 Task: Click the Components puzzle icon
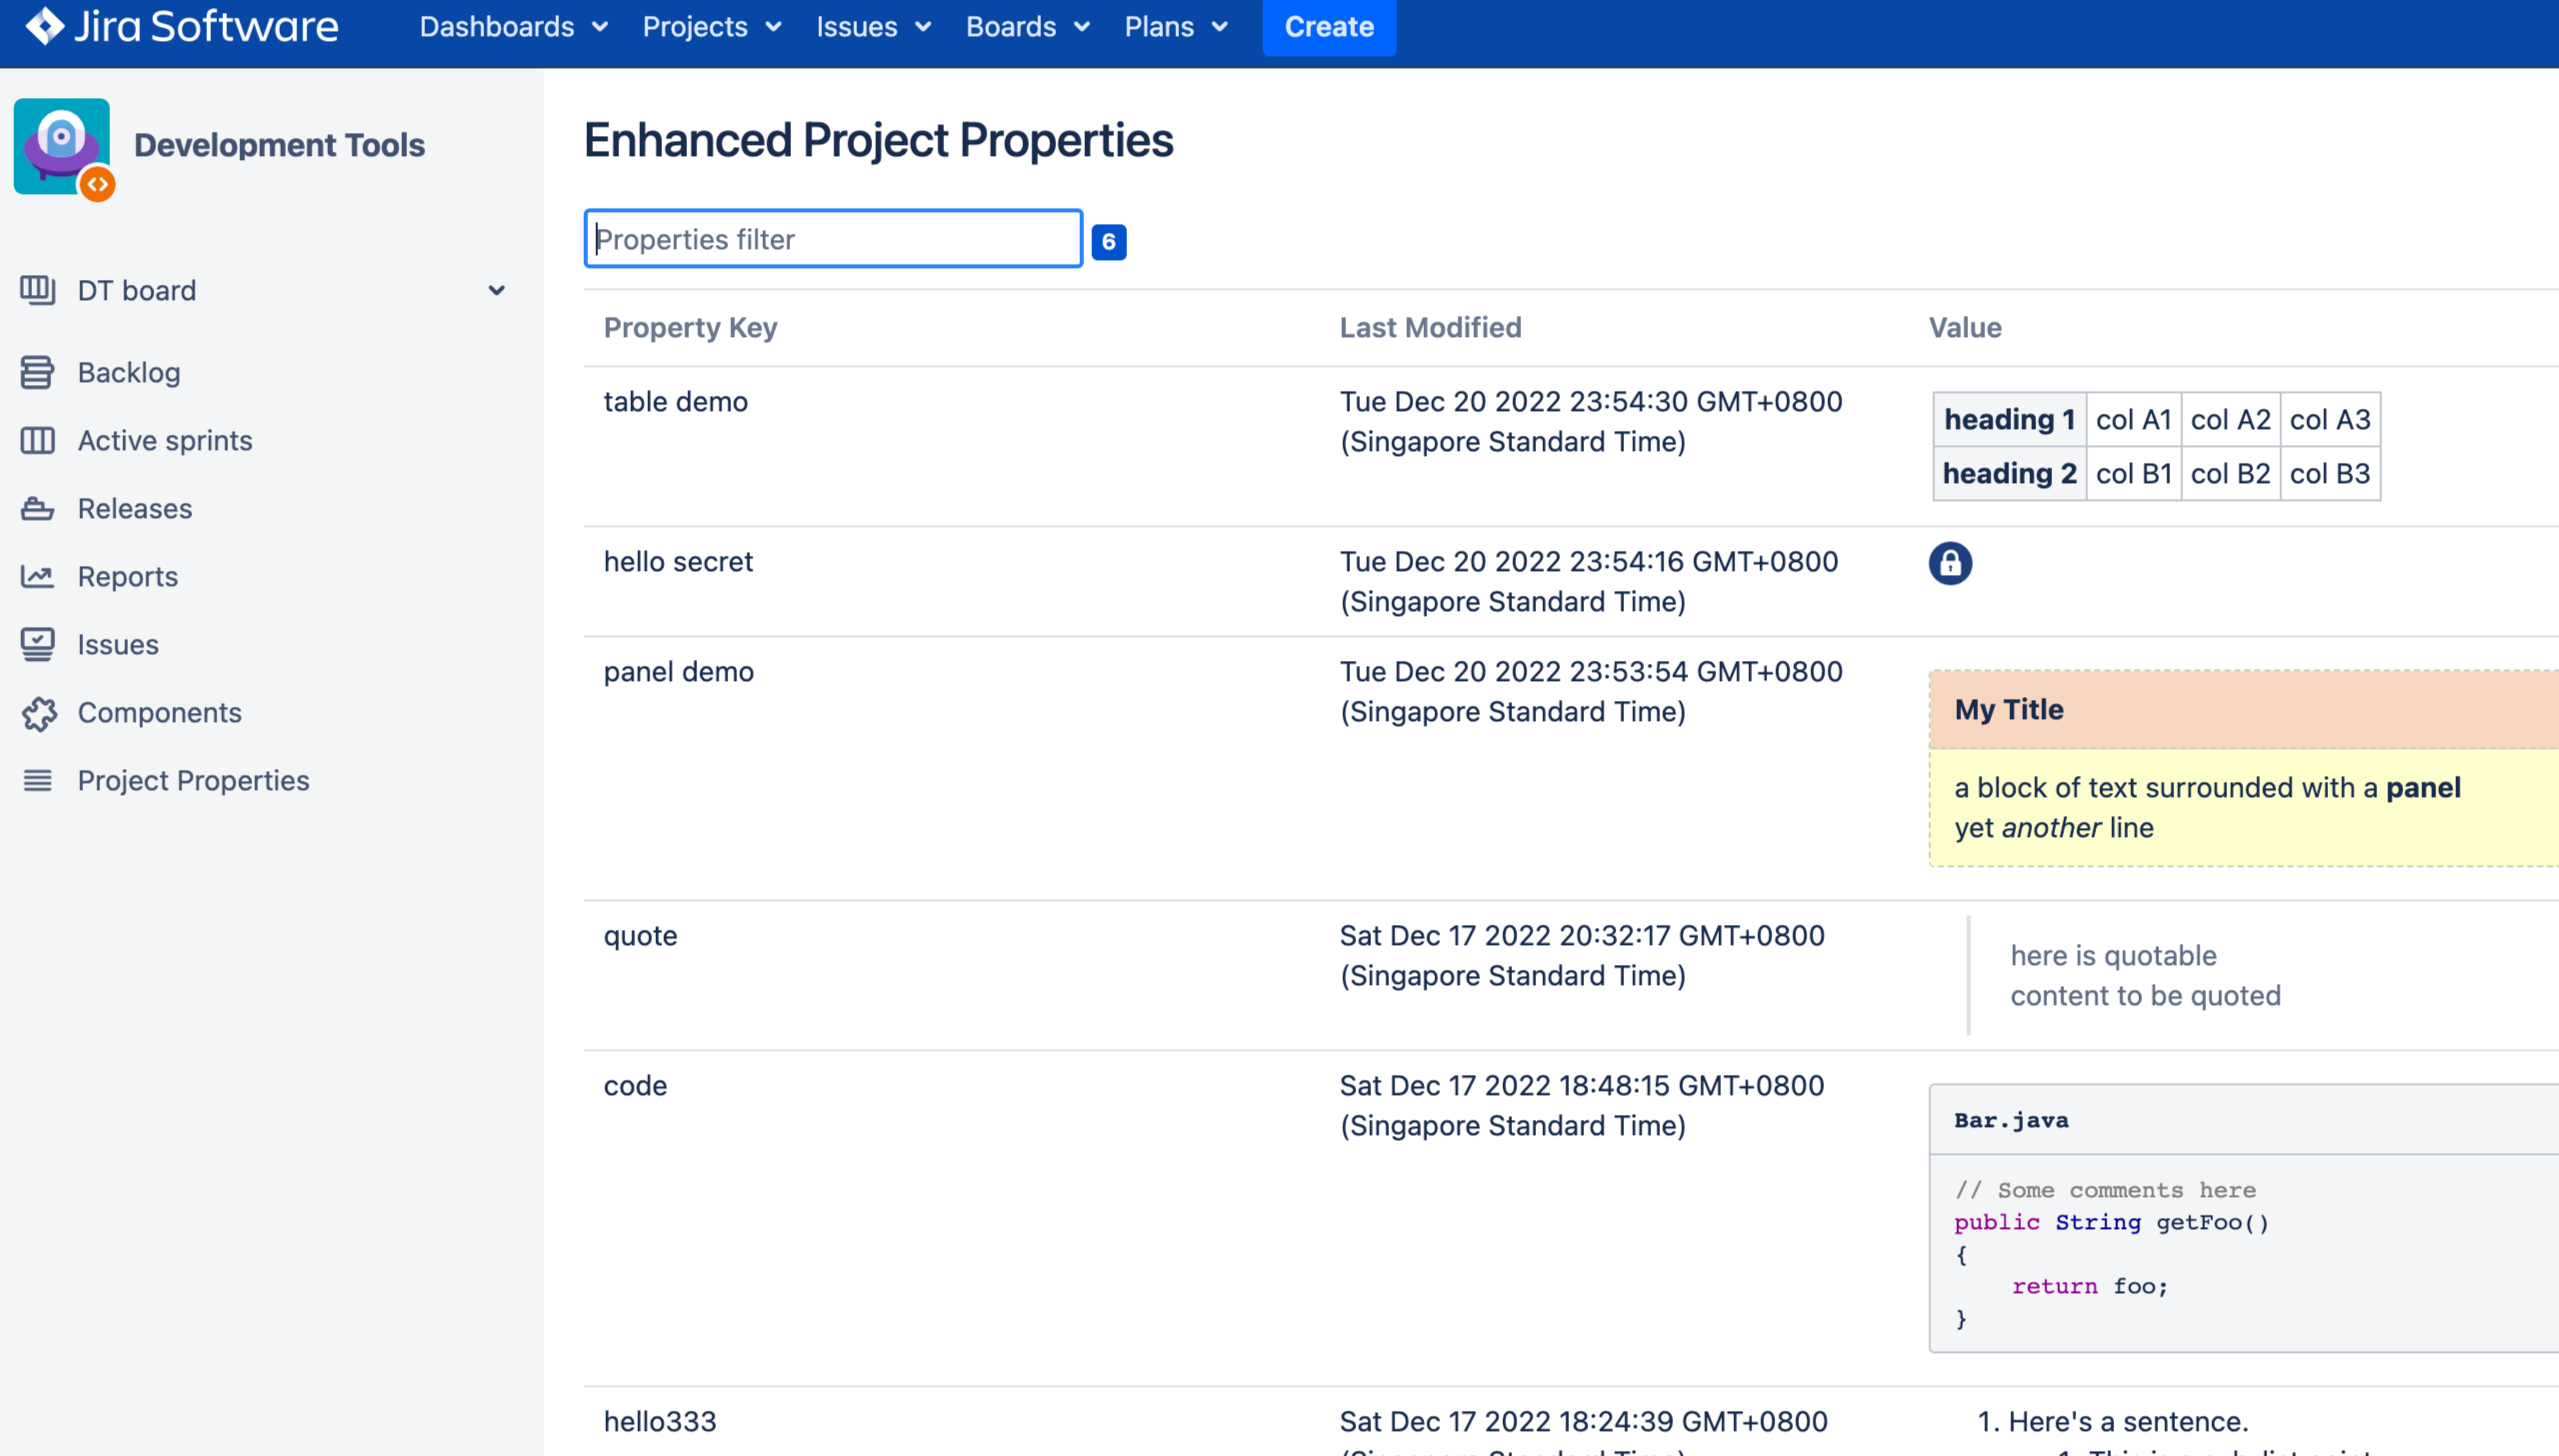[39, 713]
